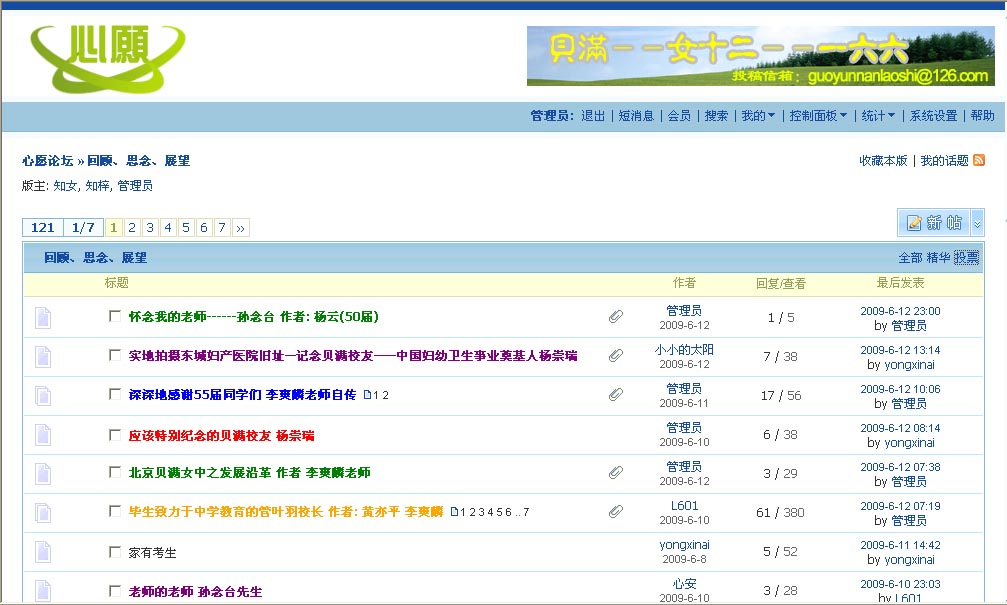The height and width of the screenshot is (605, 1007).
Task: Click the 心愿 forum logo
Action: (x=107, y=56)
